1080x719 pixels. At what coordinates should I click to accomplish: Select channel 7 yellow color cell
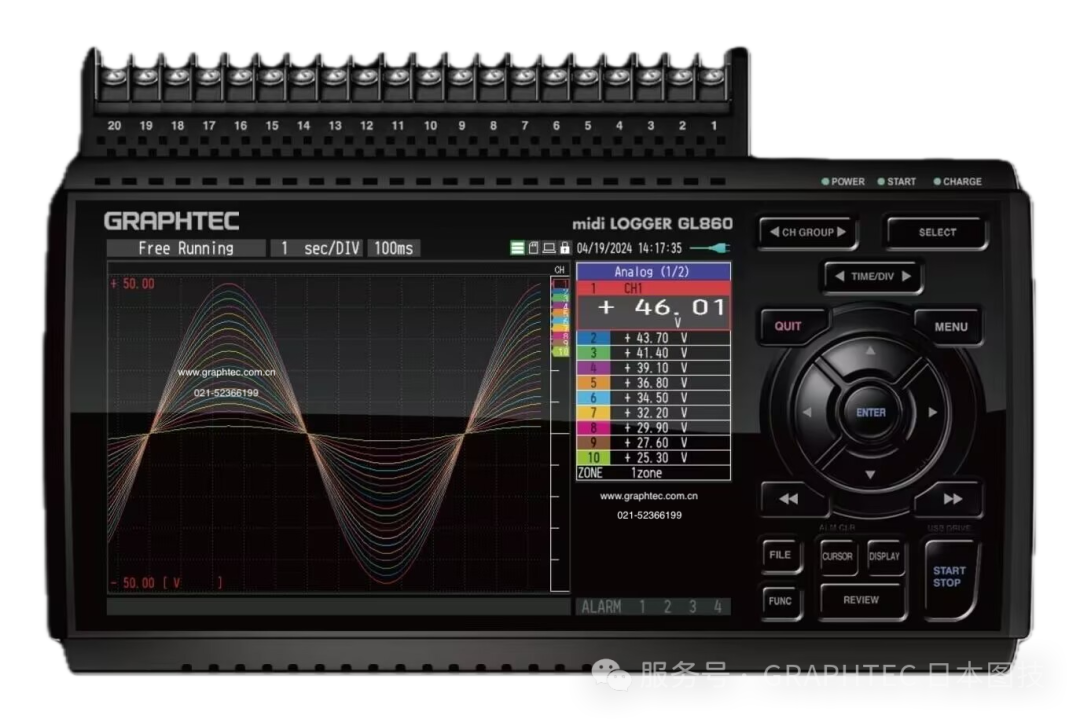click(x=593, y=413)
